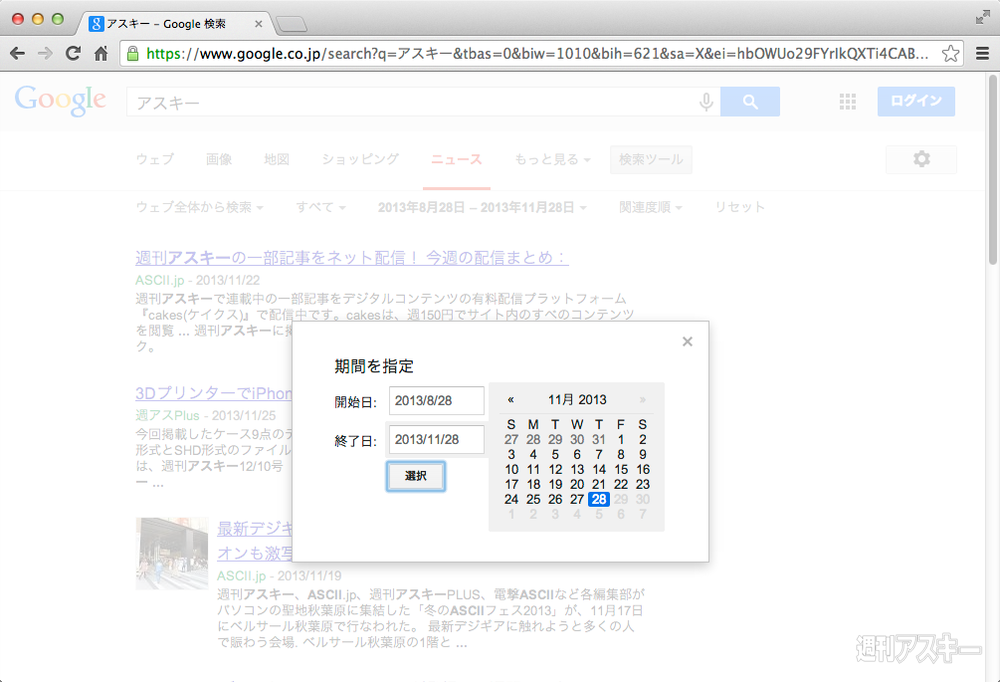This screenshot has width=1000, height=682.
Task: Select day 10 in calendar
Action: coord(511,470)
